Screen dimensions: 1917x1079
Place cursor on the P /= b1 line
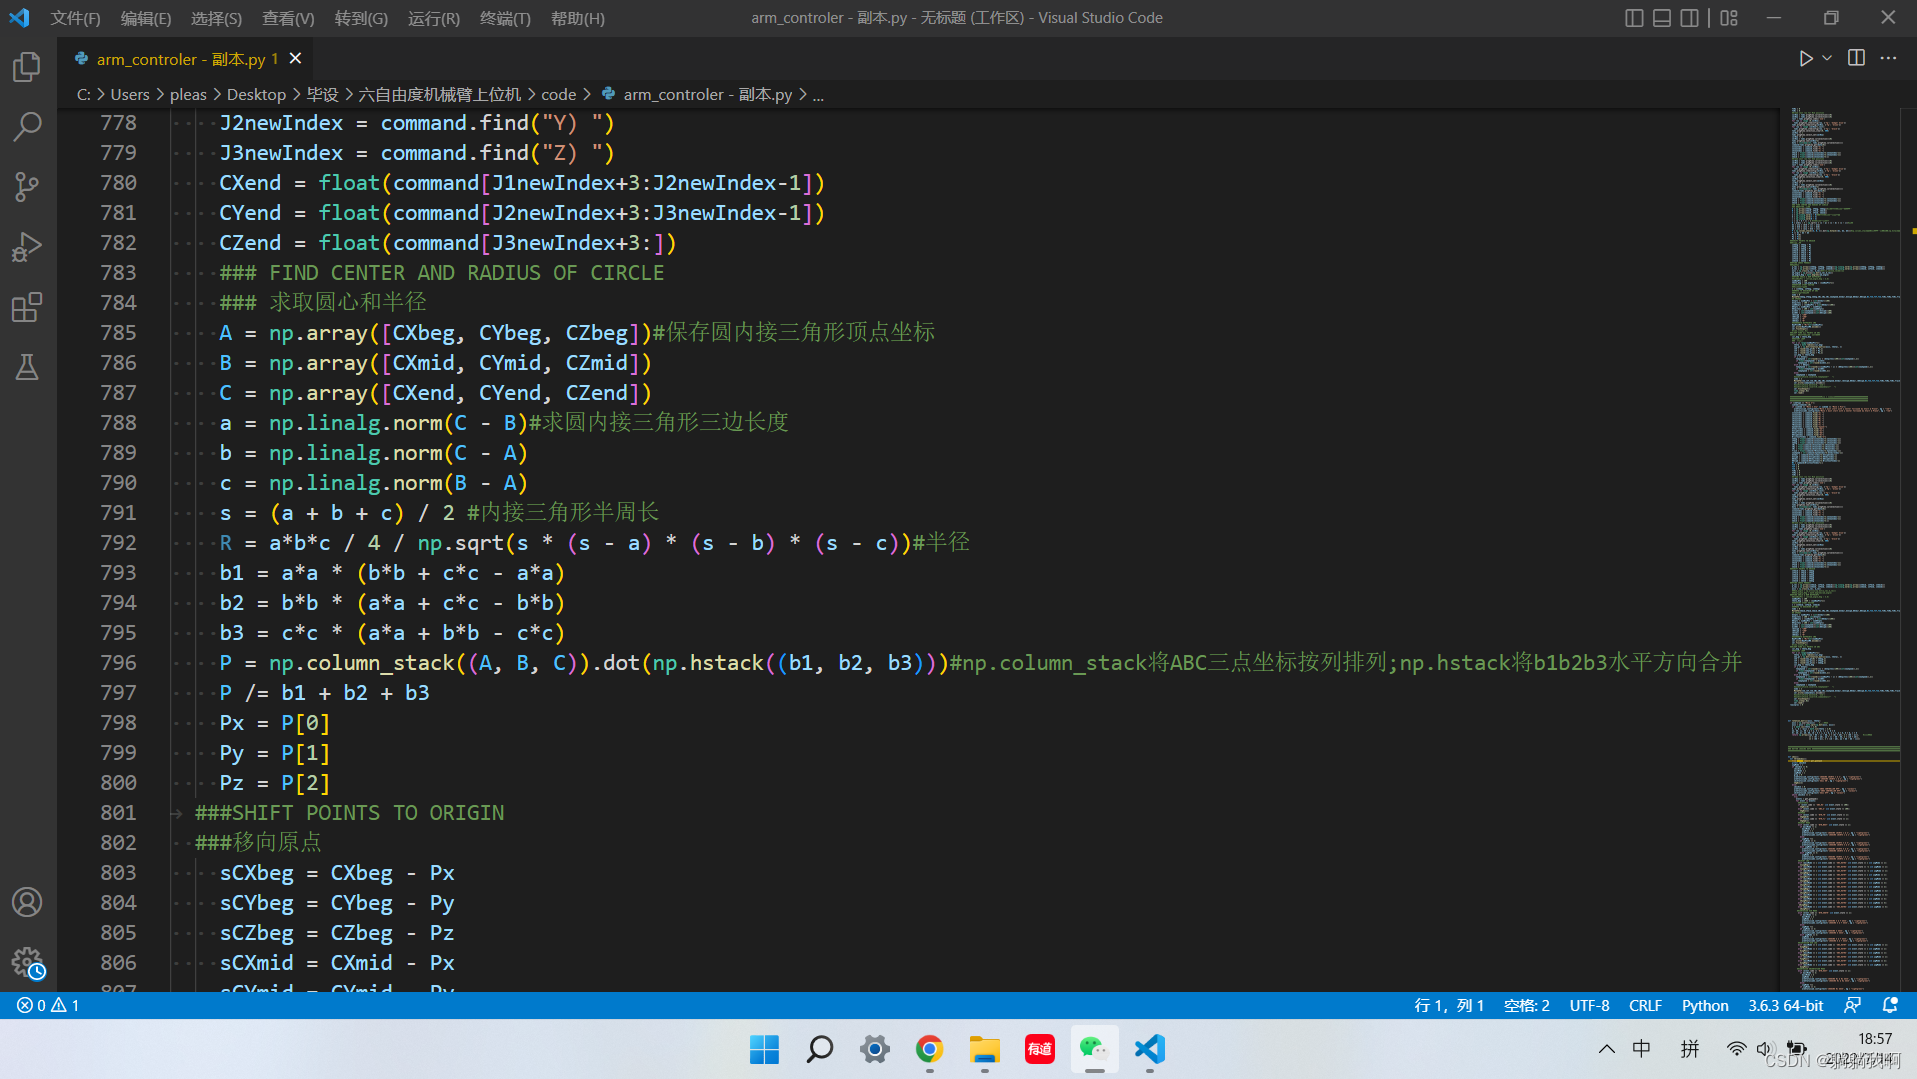[x=324, y=693]
